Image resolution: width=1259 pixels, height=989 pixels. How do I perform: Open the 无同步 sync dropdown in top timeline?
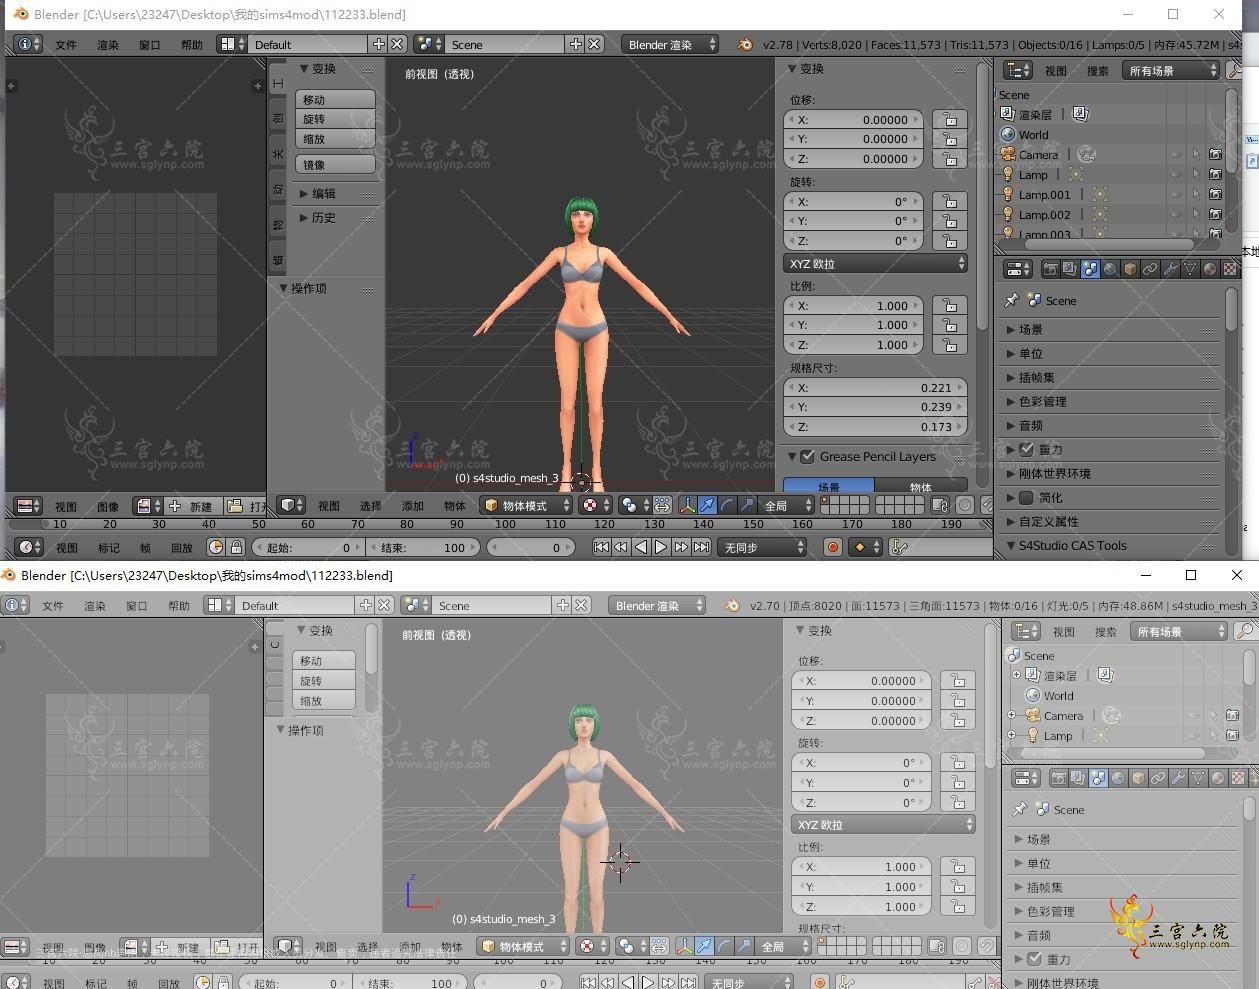click(x=762, y=547)
